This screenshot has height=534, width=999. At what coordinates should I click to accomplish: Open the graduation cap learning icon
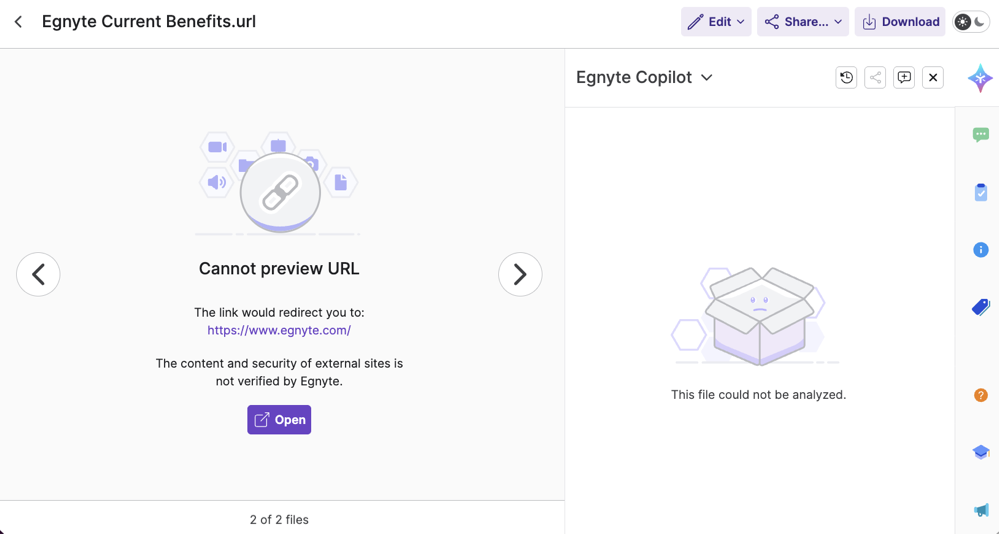(980, 452)
